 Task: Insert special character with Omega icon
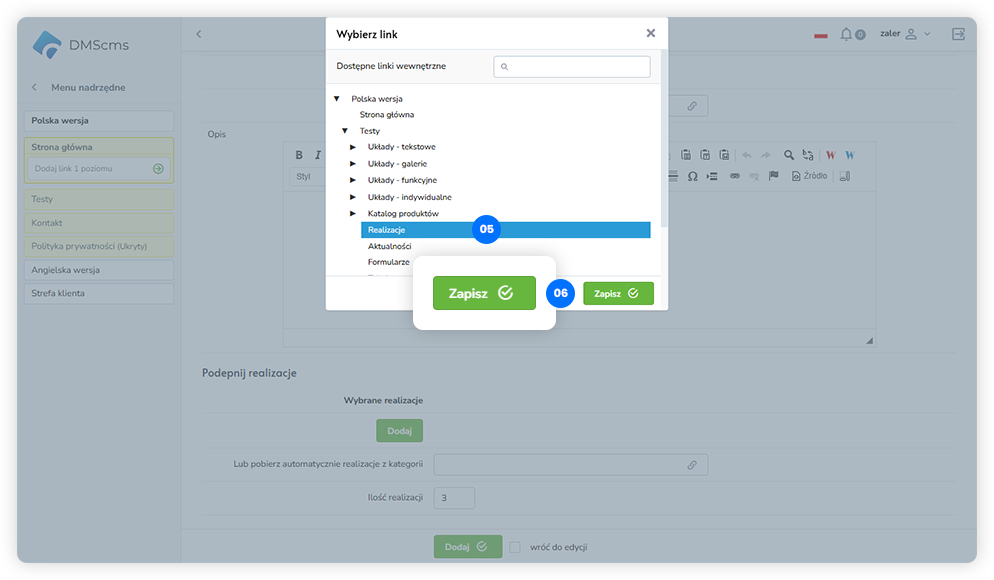coord(692,176)
